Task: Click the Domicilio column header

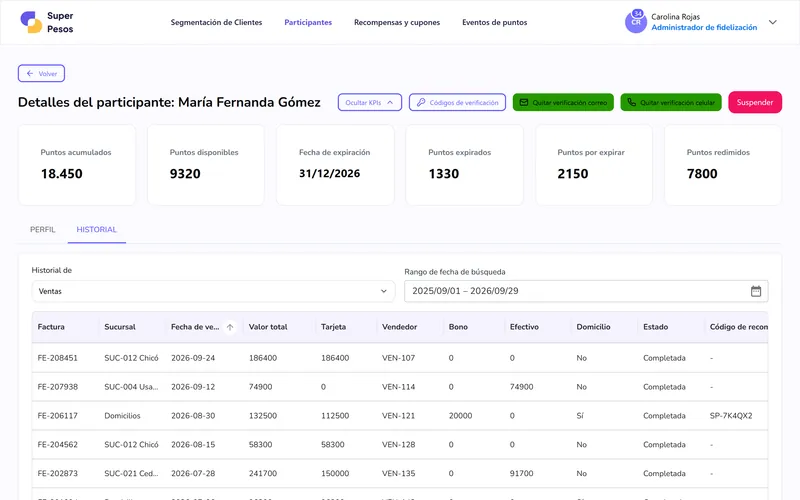Action: [593, 327]
